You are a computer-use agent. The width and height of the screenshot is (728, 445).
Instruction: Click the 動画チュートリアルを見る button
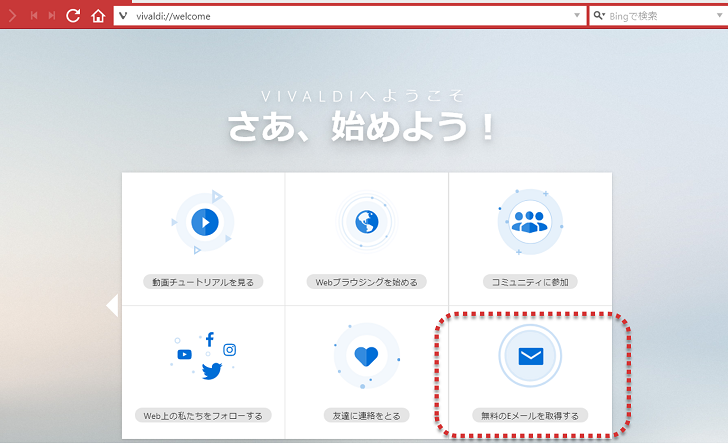click(x=203, y=282)
